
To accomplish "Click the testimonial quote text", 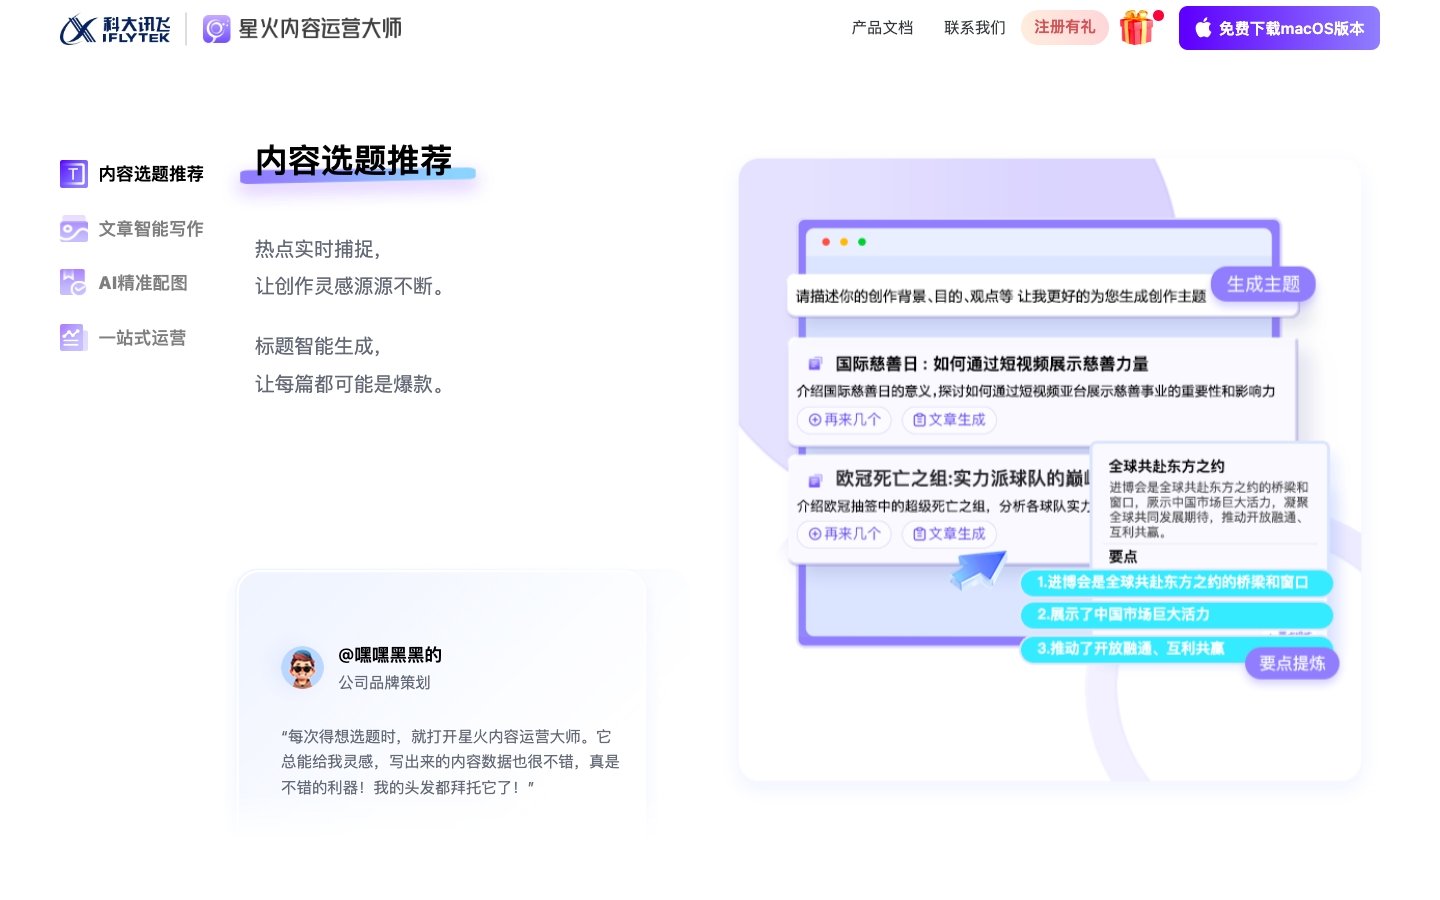I will 450,762.
